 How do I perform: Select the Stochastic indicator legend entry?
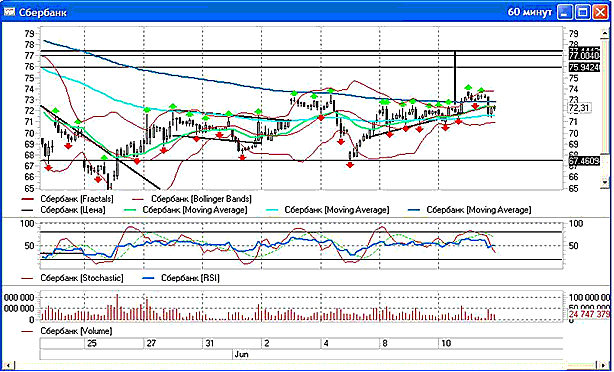(82, 278)
